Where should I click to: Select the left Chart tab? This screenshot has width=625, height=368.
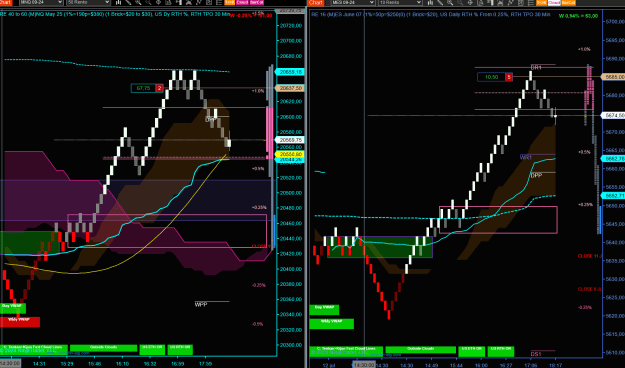6,2
